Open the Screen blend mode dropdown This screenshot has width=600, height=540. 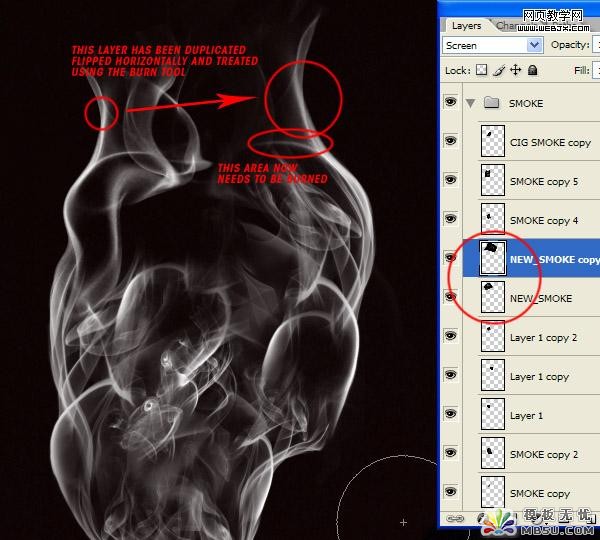[535, 45]
